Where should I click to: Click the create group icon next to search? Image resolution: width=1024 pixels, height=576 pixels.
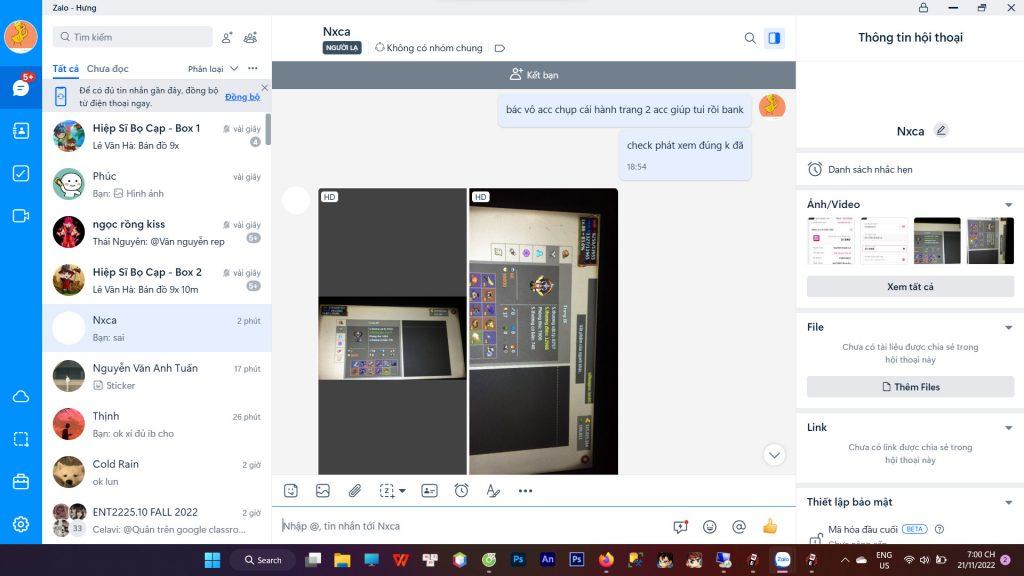(x=250, y=37)
